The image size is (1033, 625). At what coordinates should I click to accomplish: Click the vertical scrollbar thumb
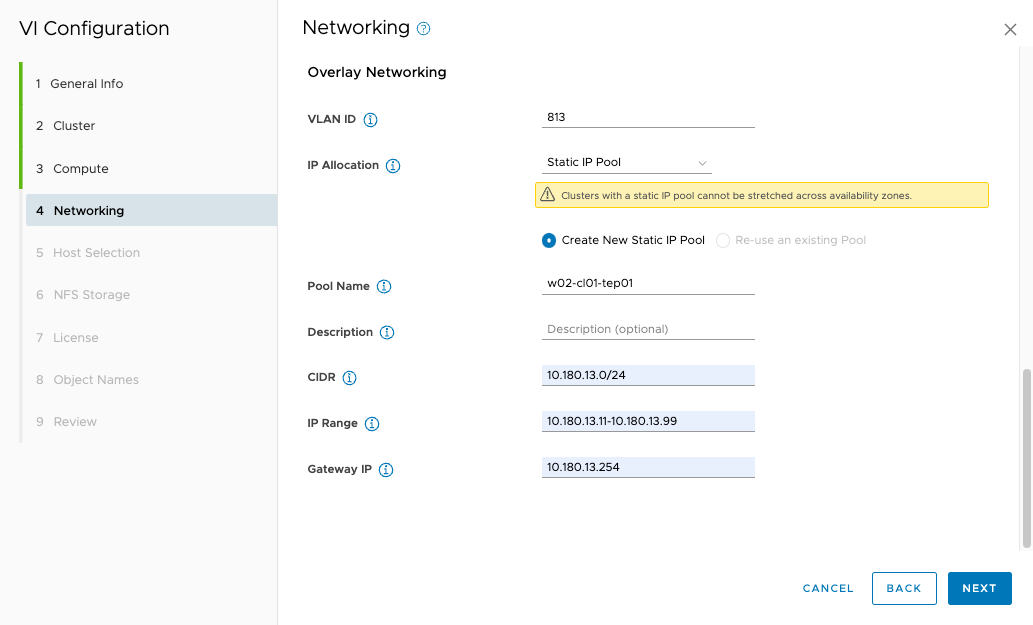(x=1026, y=458)
